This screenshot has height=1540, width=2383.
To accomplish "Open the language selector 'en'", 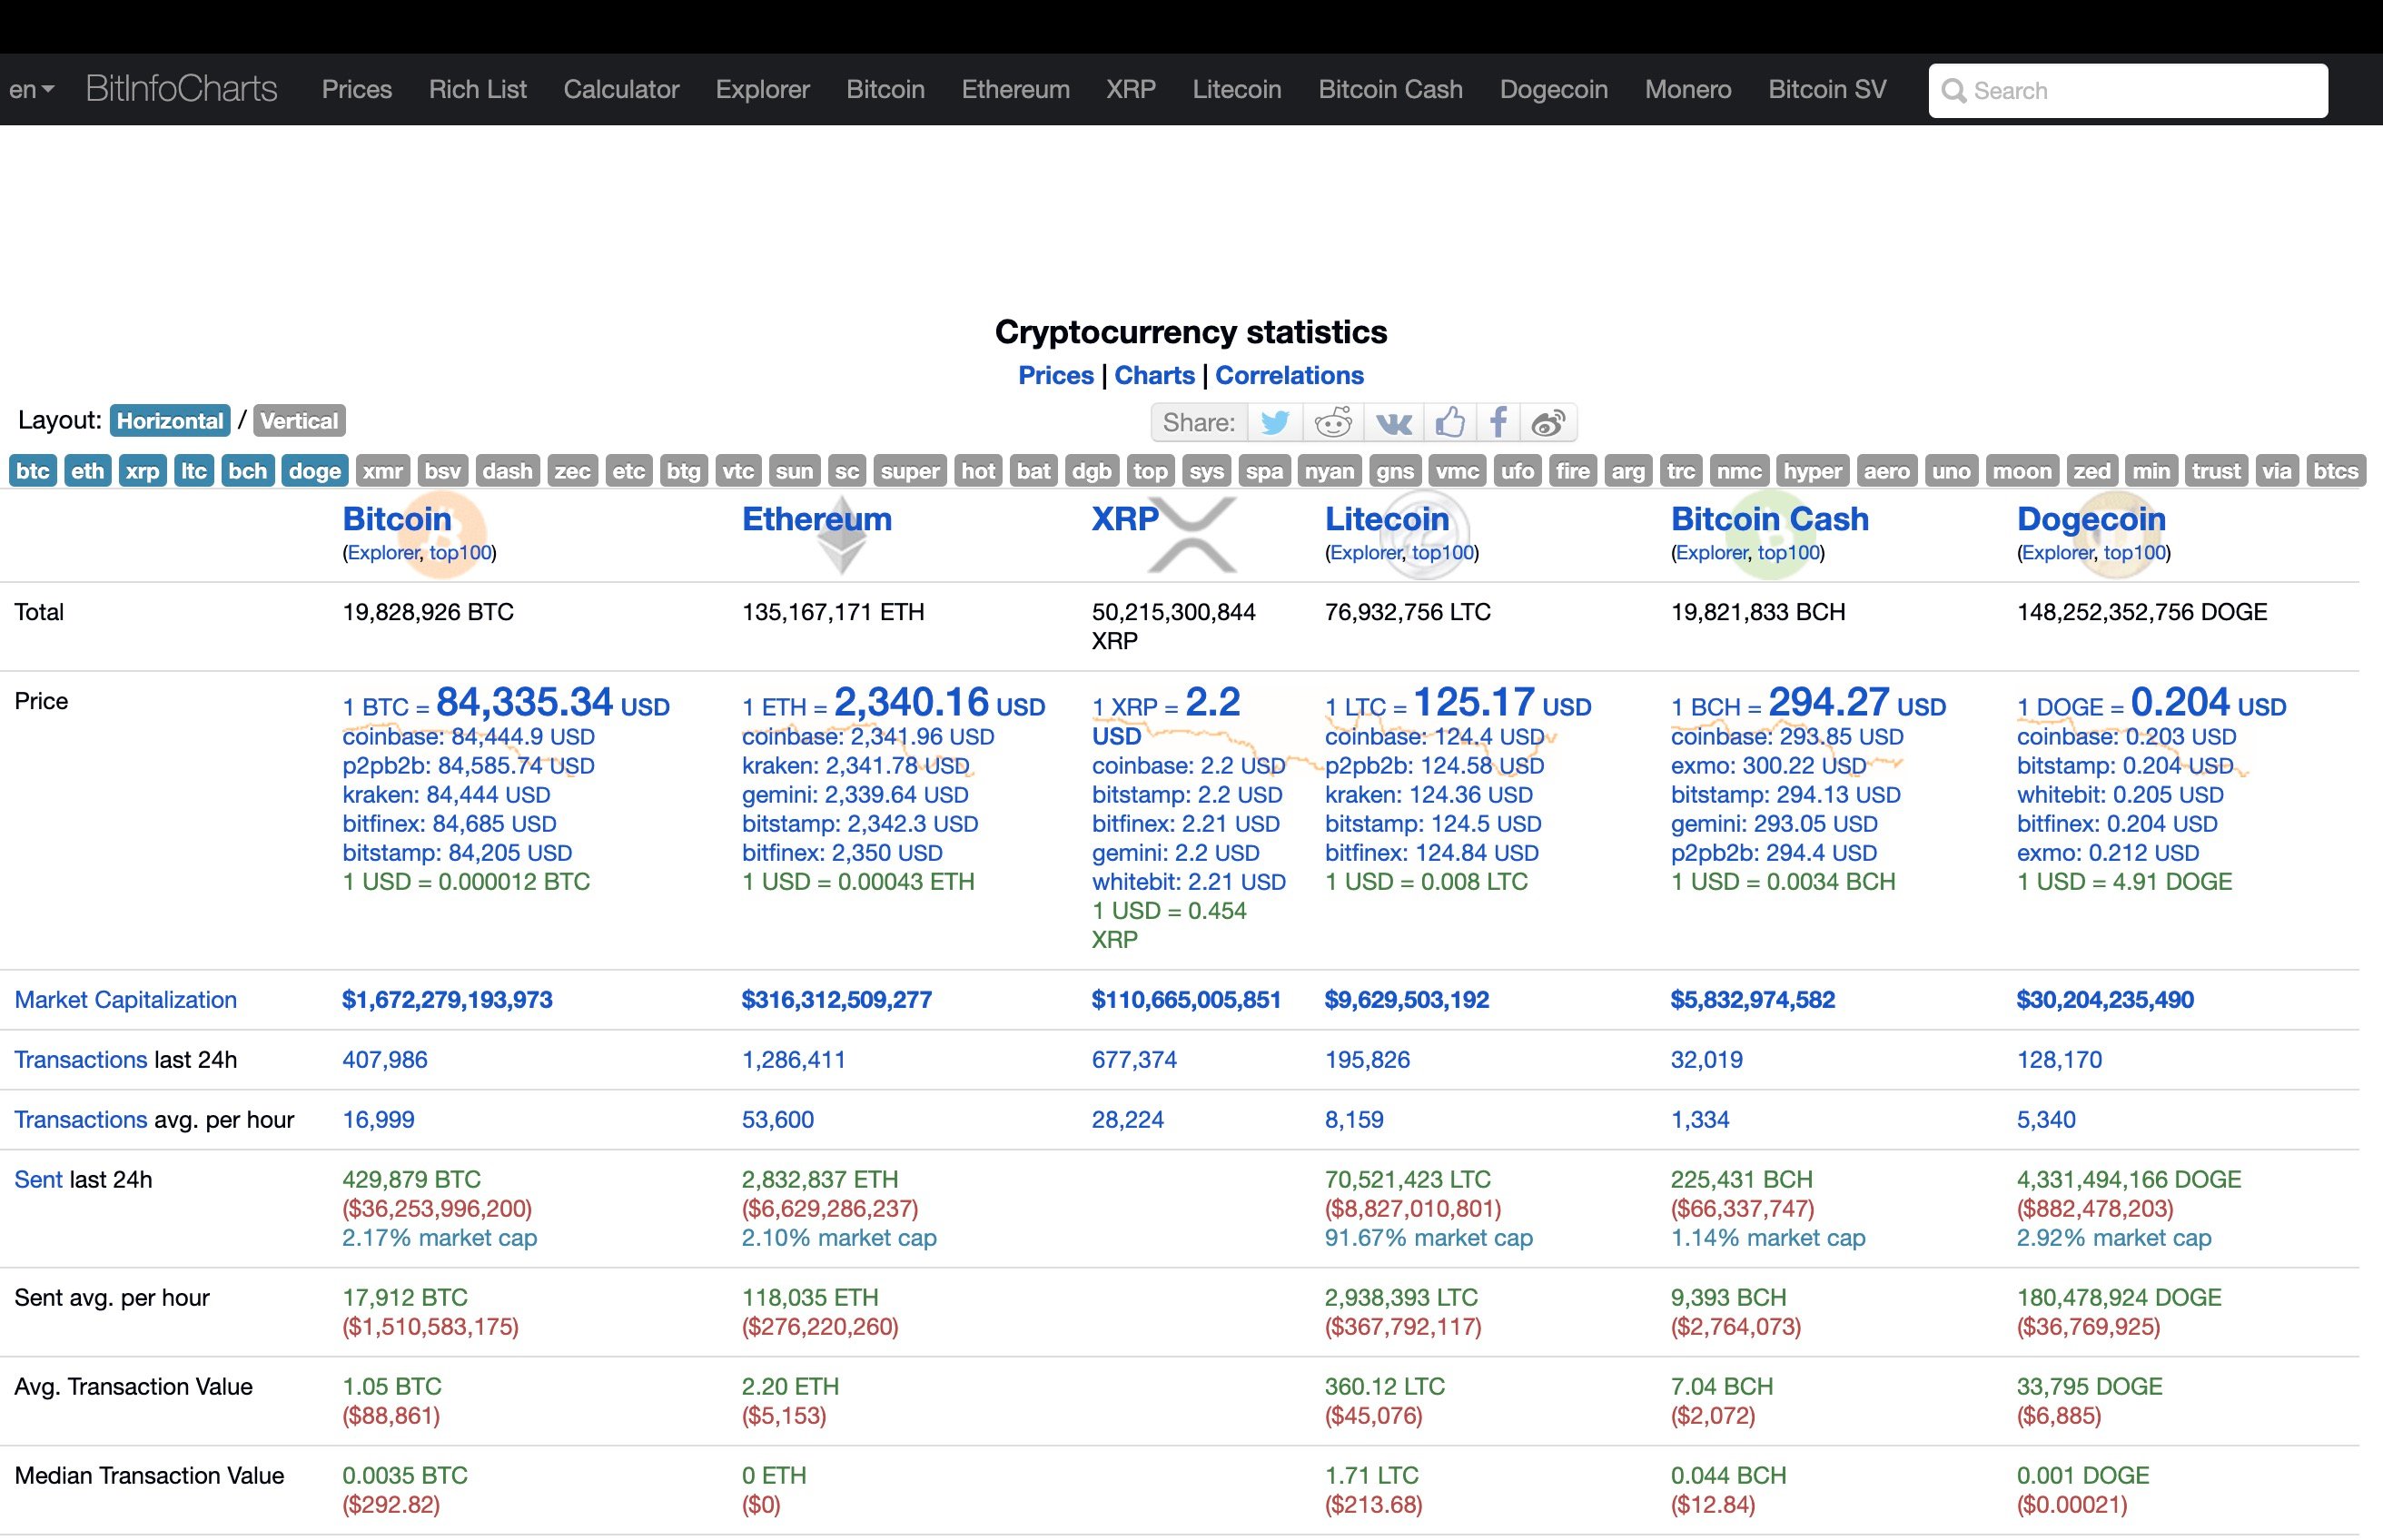I will coord(31,90).
